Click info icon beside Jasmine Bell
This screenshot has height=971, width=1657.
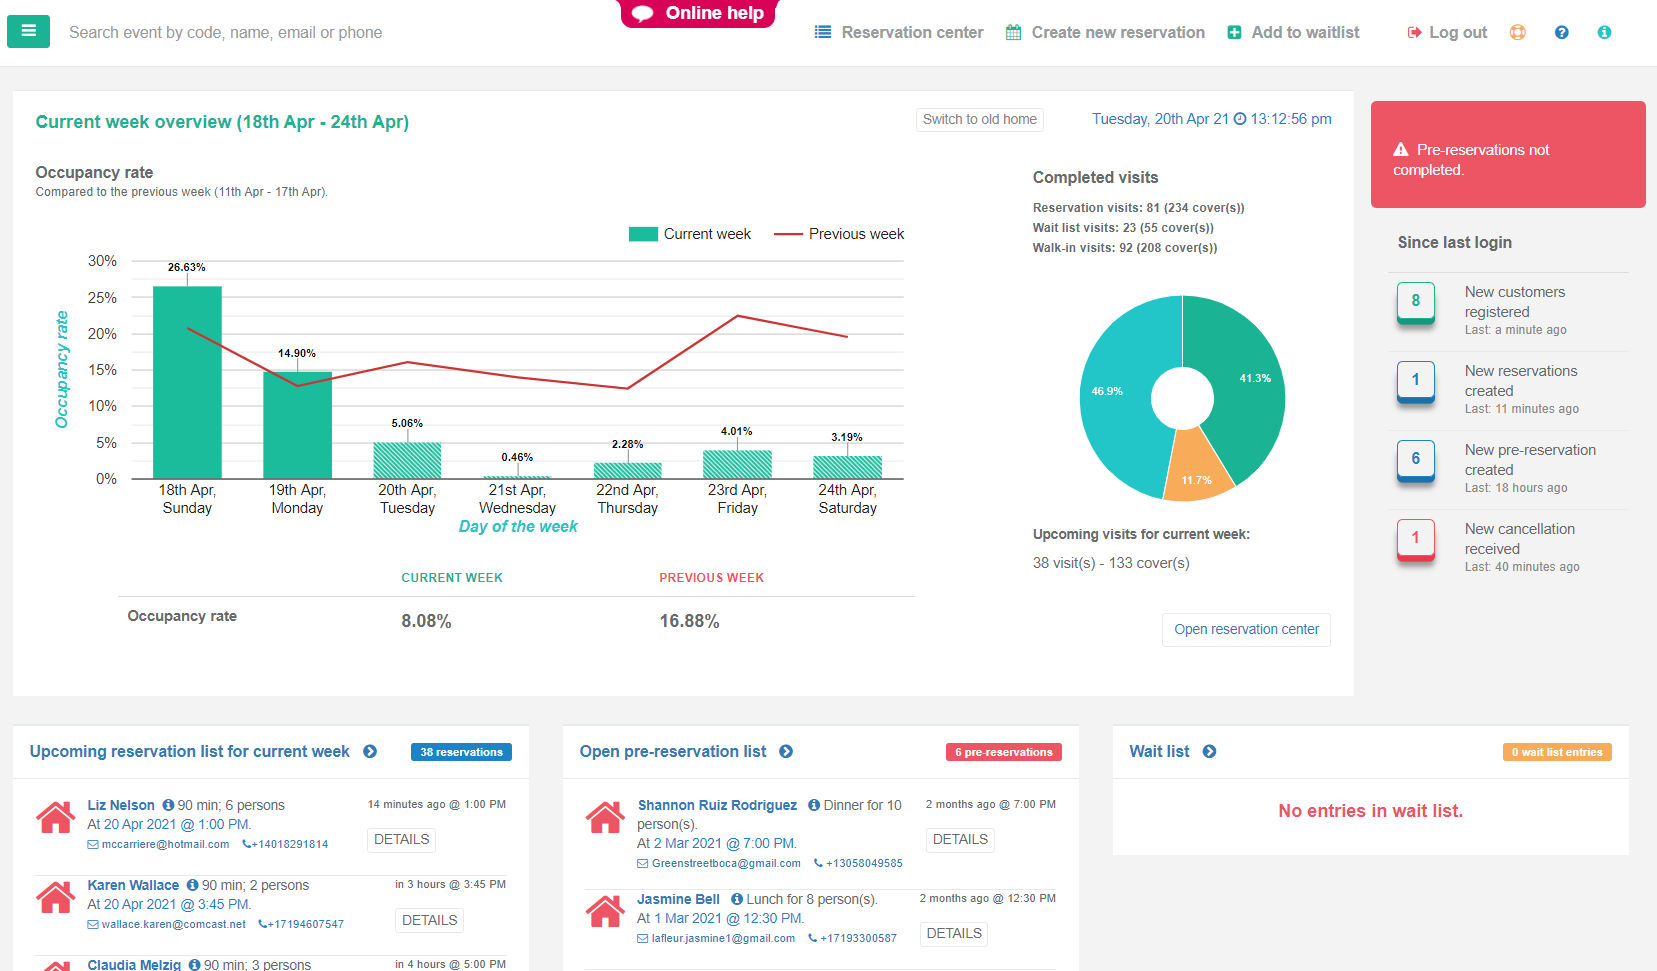click(736, 899)
